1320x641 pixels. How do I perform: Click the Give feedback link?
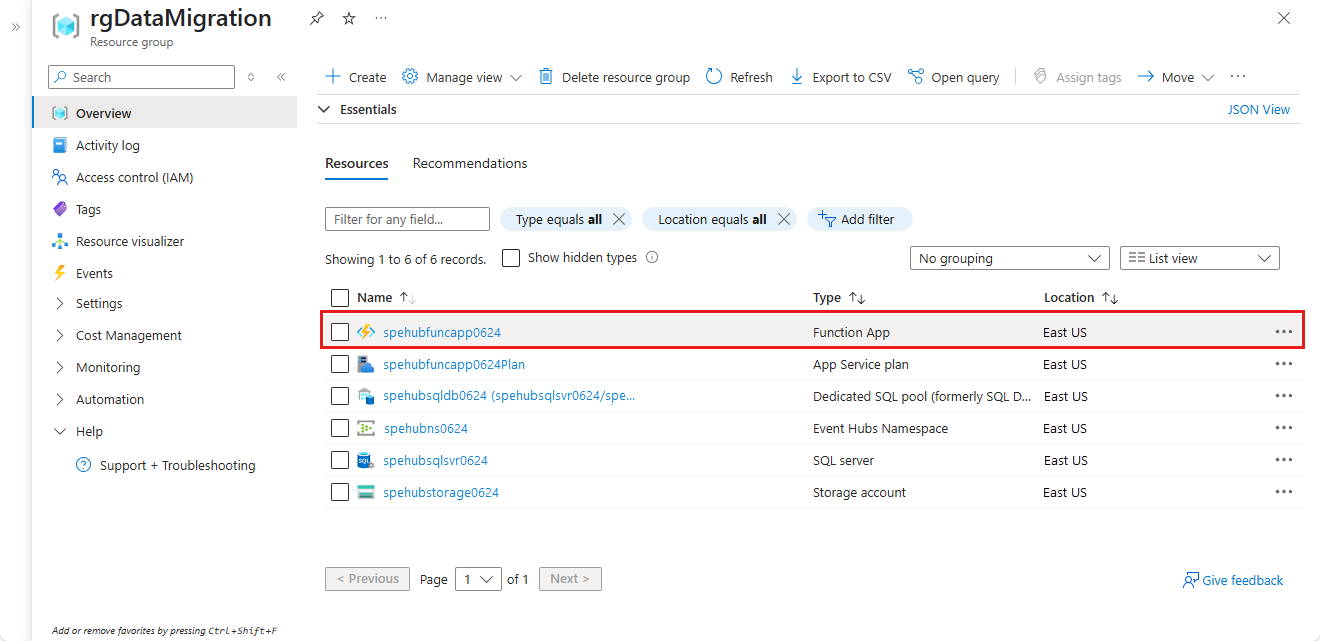pos(1233,580)
